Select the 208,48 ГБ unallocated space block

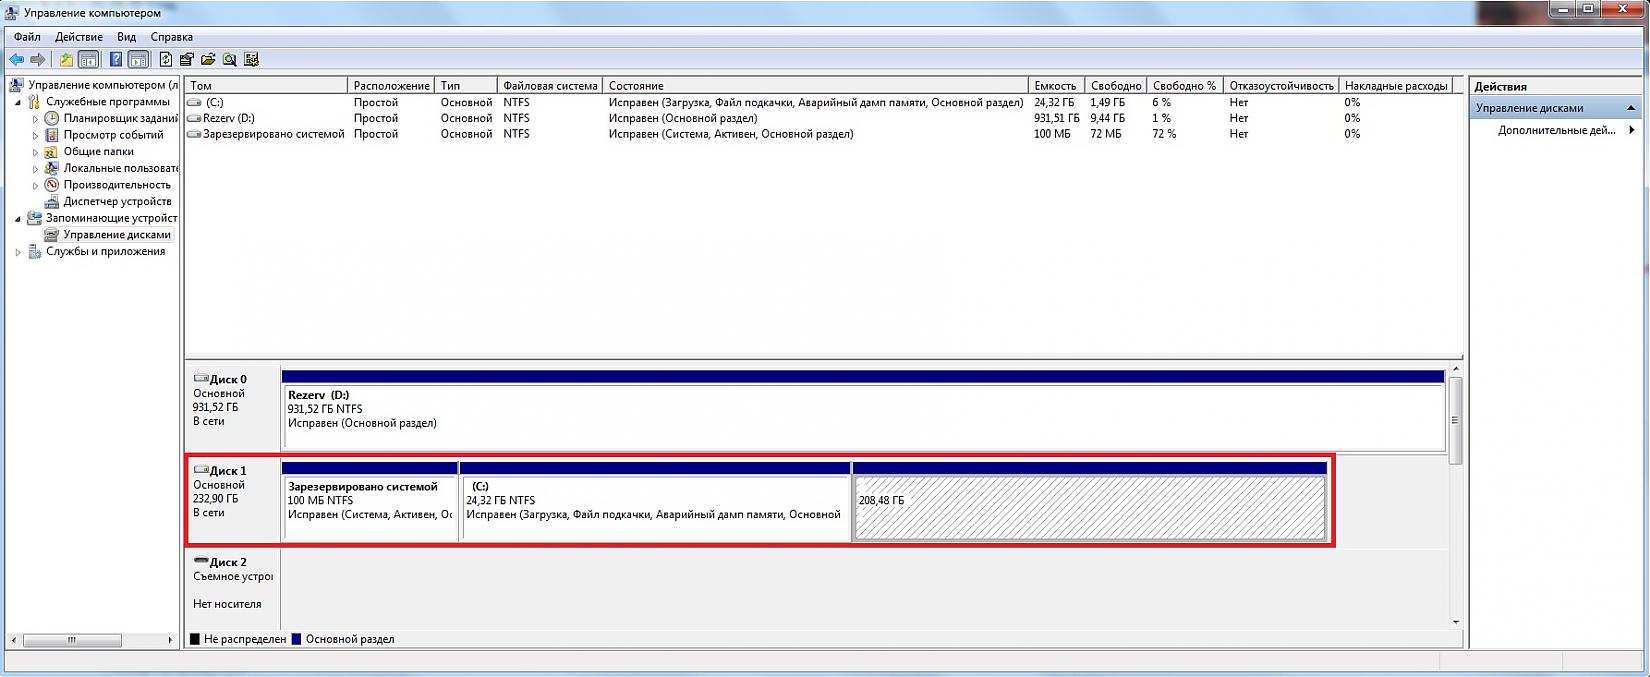pos(1090,501)
